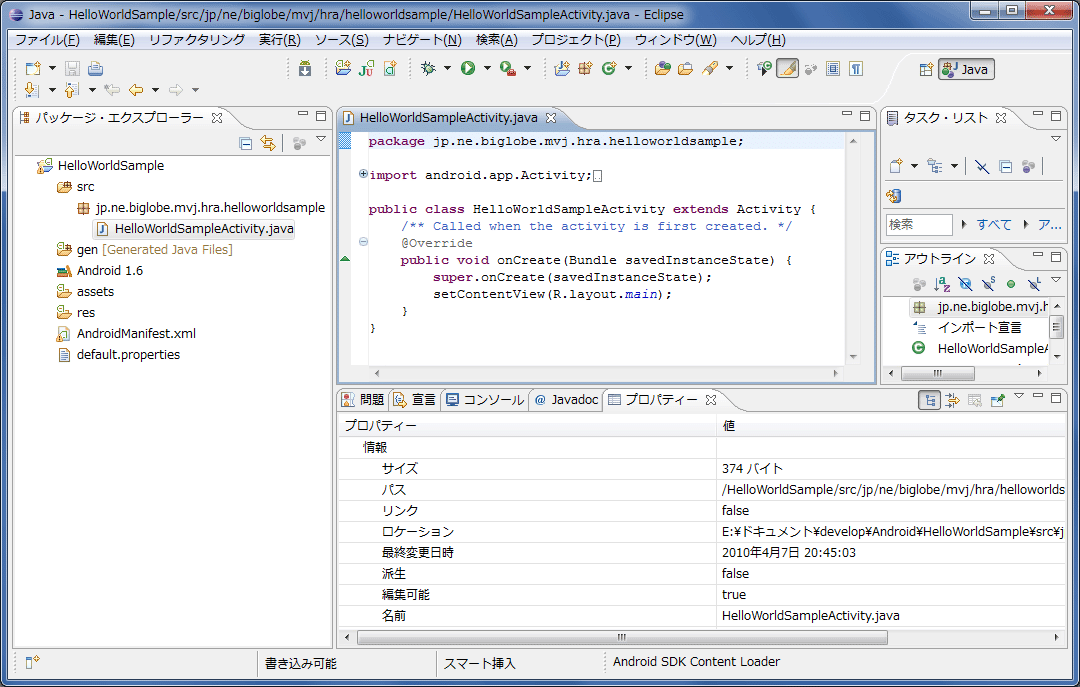Select the res folder in Package Explorer
This screenshot has width=1080, height=687.
[x=76, y=313]
